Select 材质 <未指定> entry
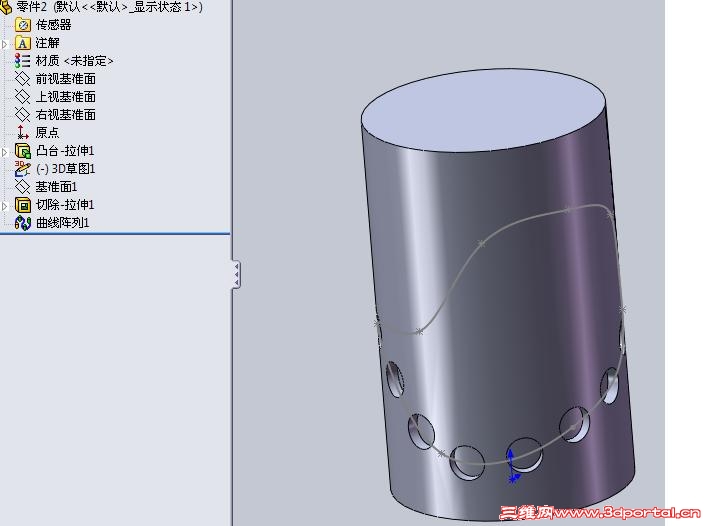Viewport: 720px width, 526px height. tap(74, 61)
